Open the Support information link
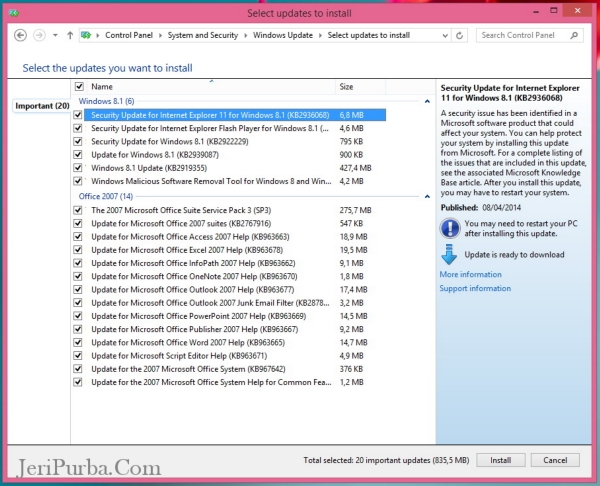Image resolution: width=600 pixels, height=486 pixels. [475, 288]
